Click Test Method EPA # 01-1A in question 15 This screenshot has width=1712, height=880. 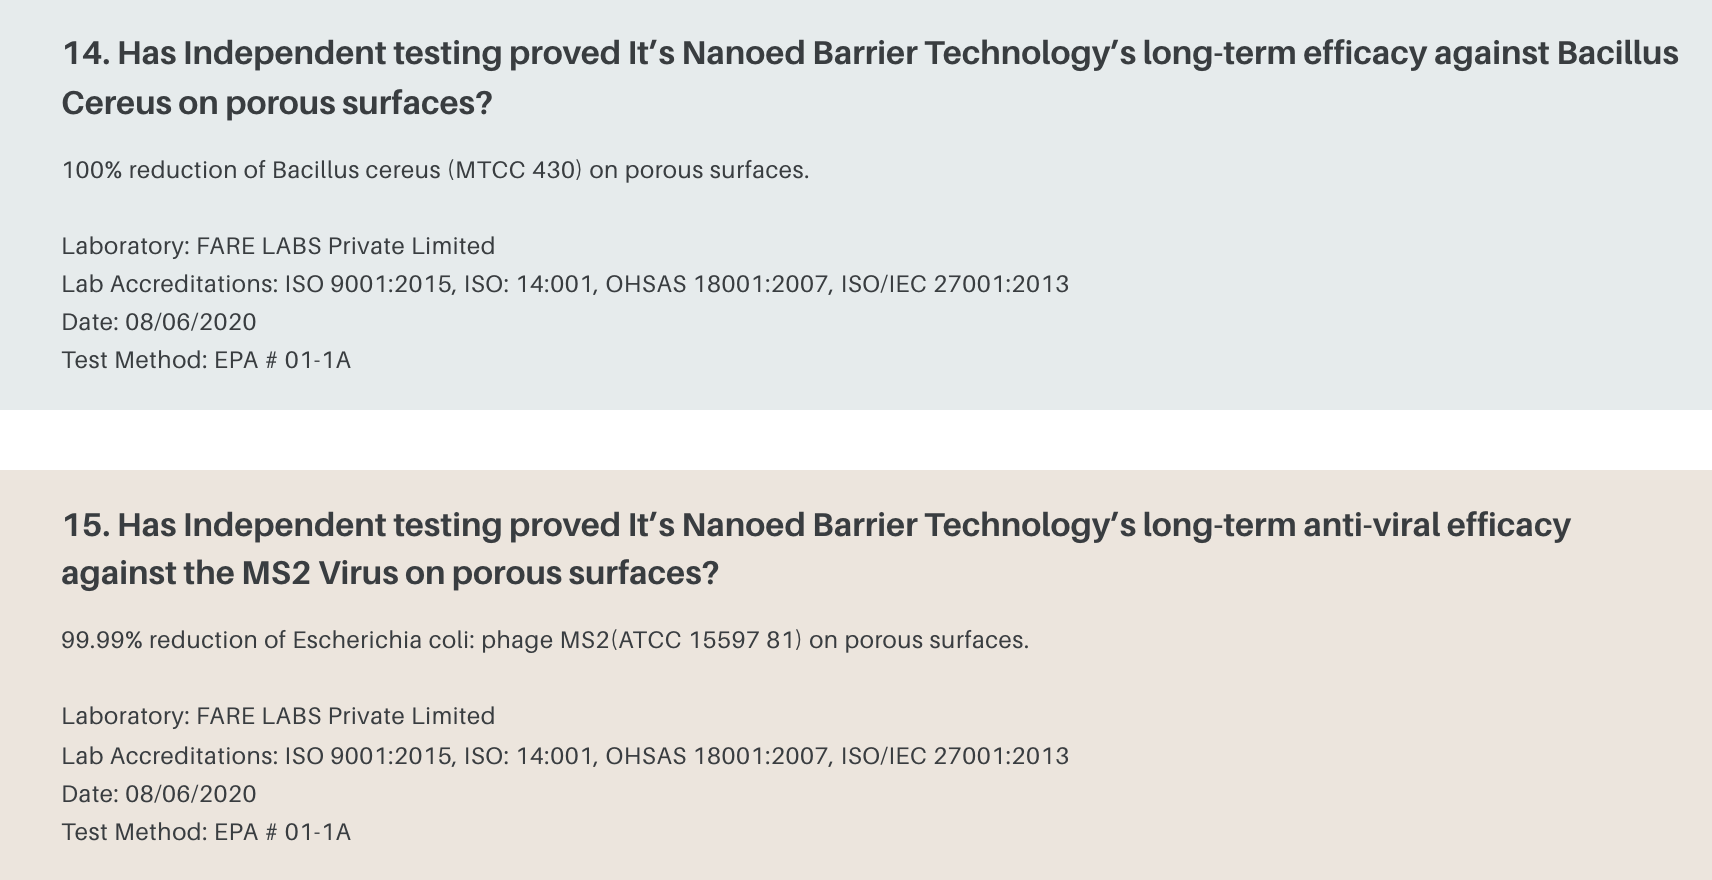click(206, 832)
